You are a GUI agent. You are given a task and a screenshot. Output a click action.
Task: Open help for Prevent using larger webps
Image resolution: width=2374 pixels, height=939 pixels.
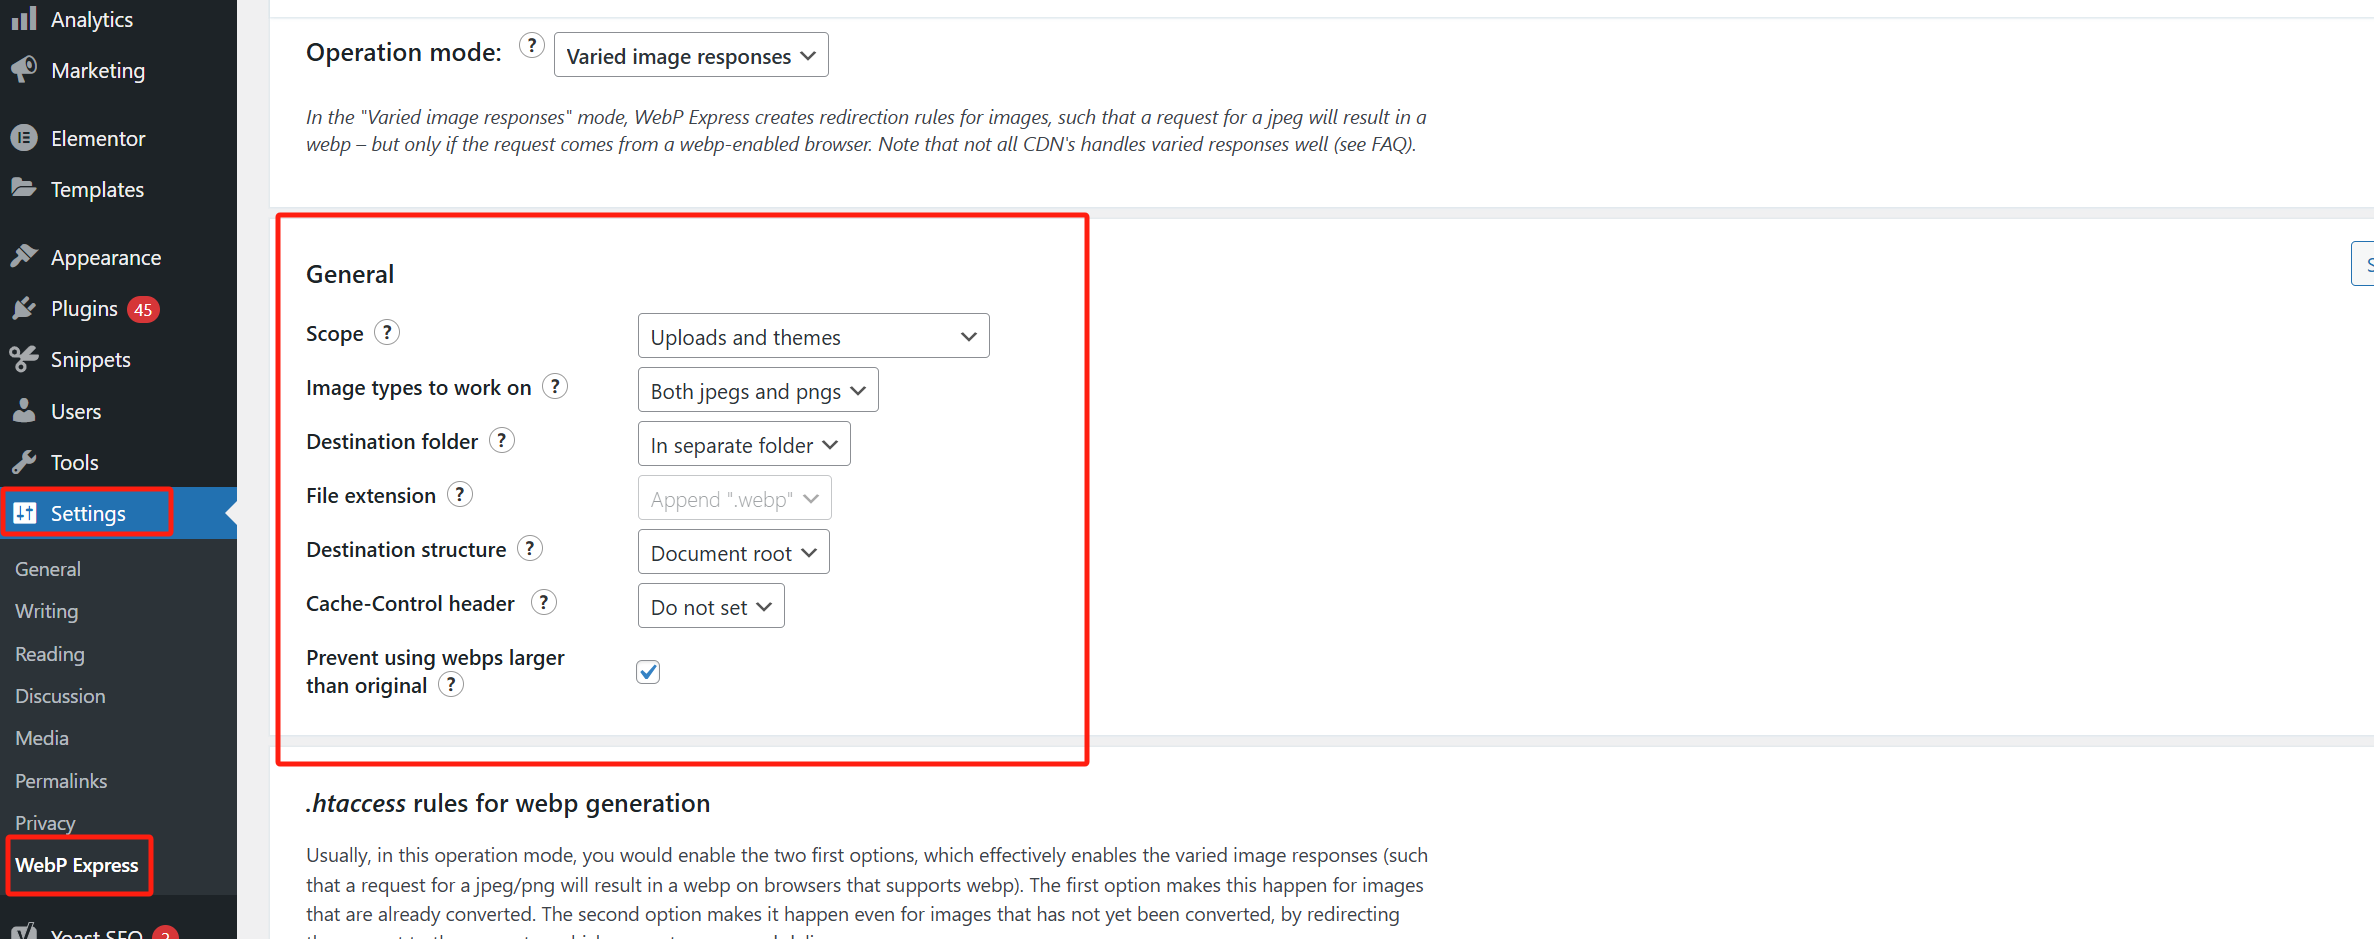[x=451, y=684]
